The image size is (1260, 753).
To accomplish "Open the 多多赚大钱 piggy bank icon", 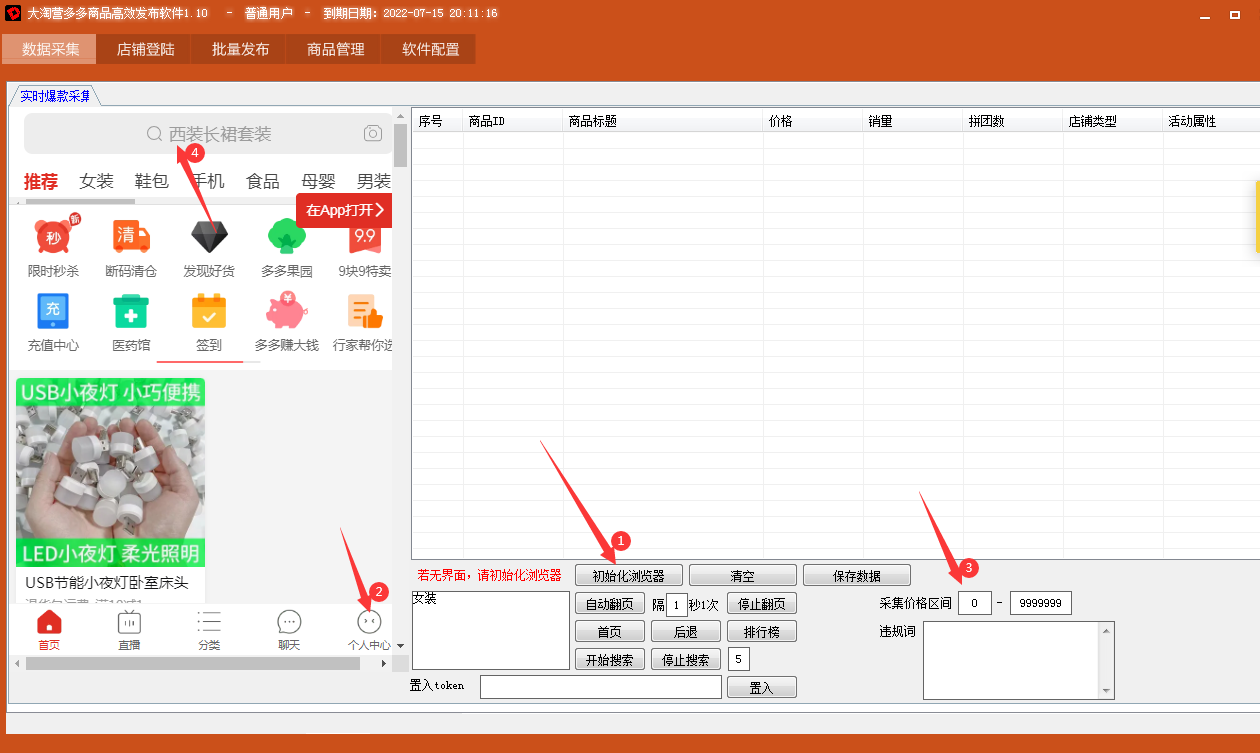I will (287, 322).
